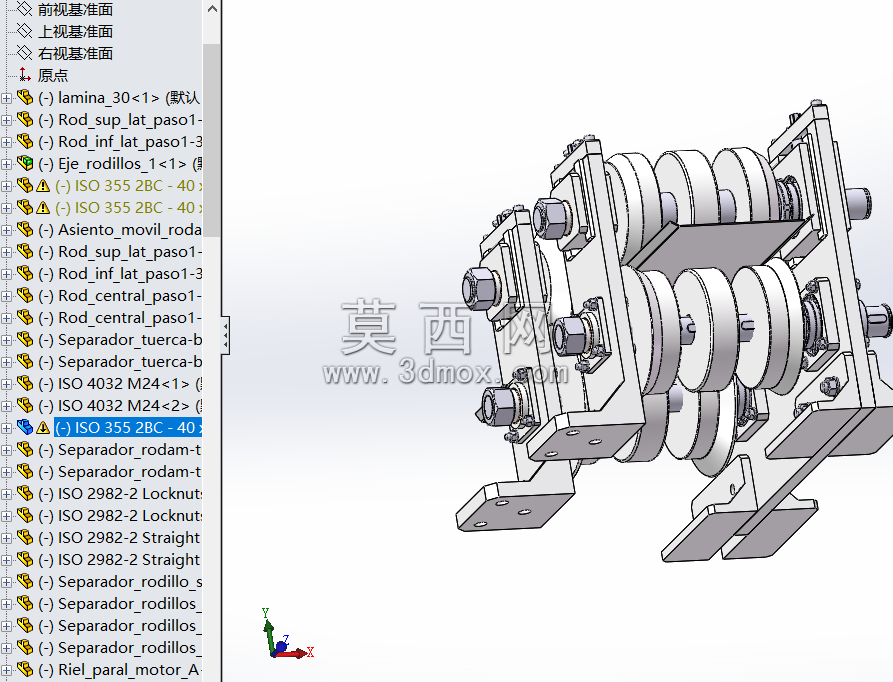Select 原点 in the tree
The height and width of the screenshot is (682, 893).
[x=53, y=75]
